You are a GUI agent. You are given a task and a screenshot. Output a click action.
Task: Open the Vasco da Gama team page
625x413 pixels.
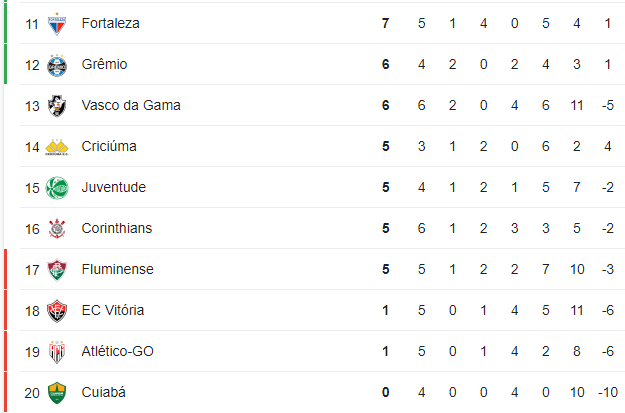[131, 105]
